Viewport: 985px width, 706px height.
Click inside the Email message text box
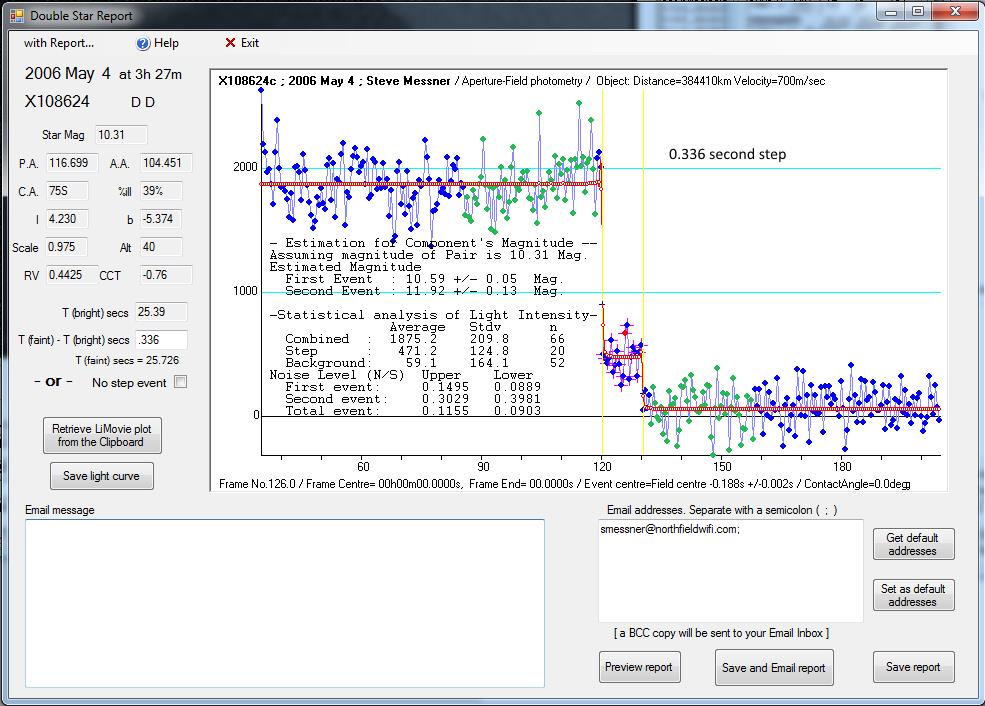[285, 602]
